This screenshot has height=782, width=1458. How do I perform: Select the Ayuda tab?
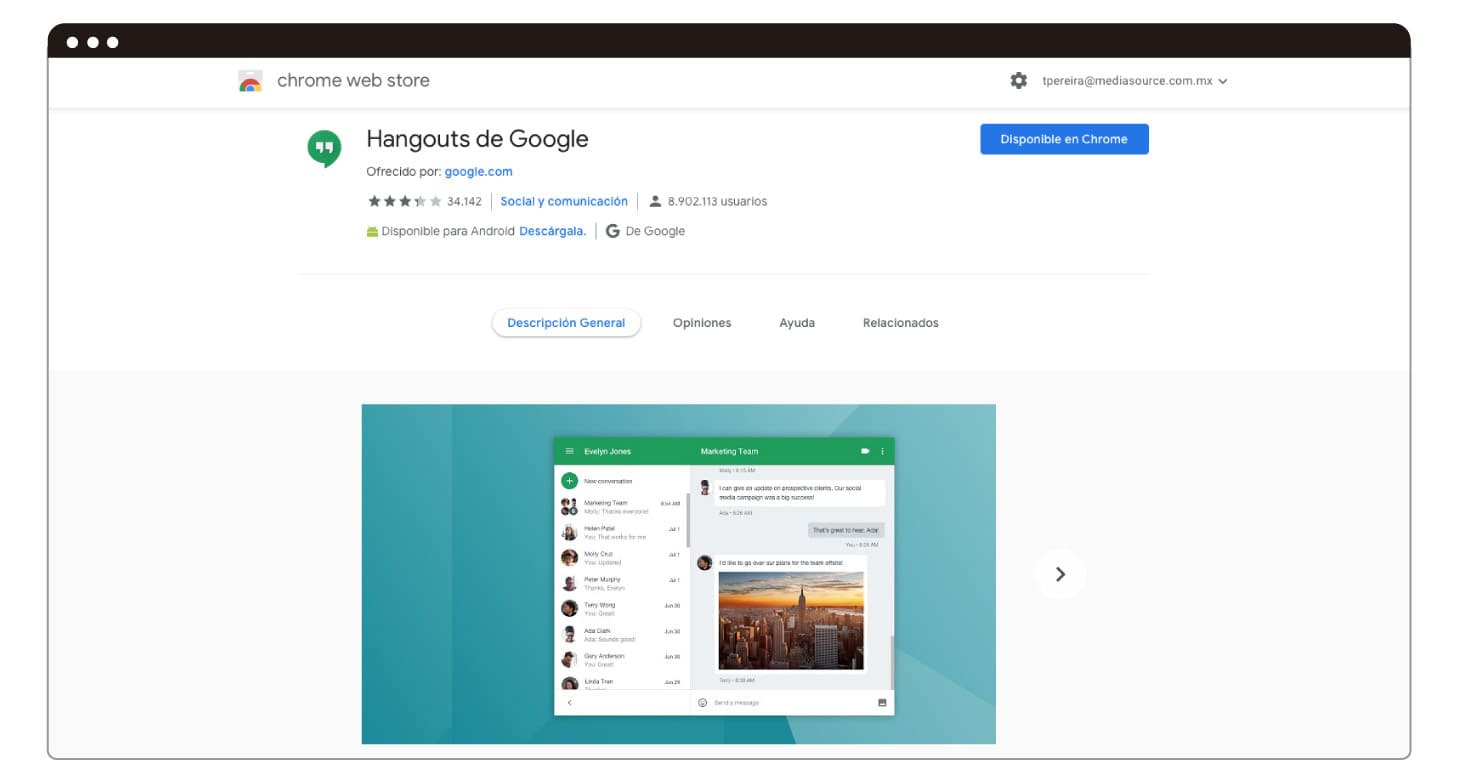point(797,323)
